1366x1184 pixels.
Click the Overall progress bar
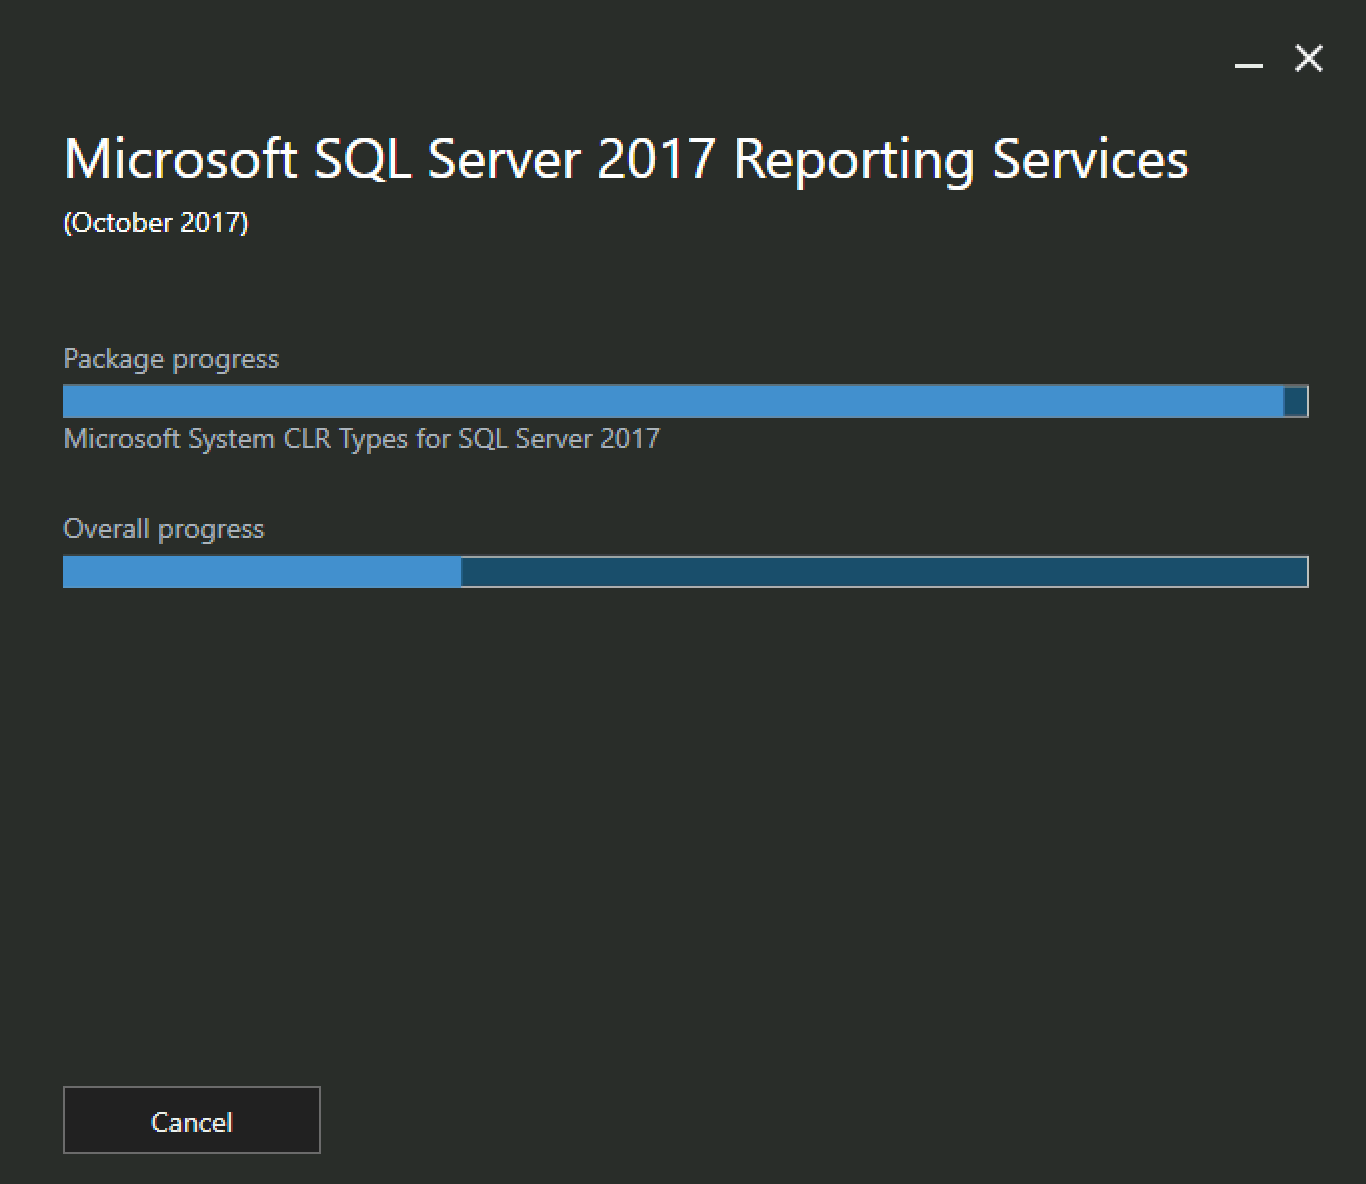(685, 571)
